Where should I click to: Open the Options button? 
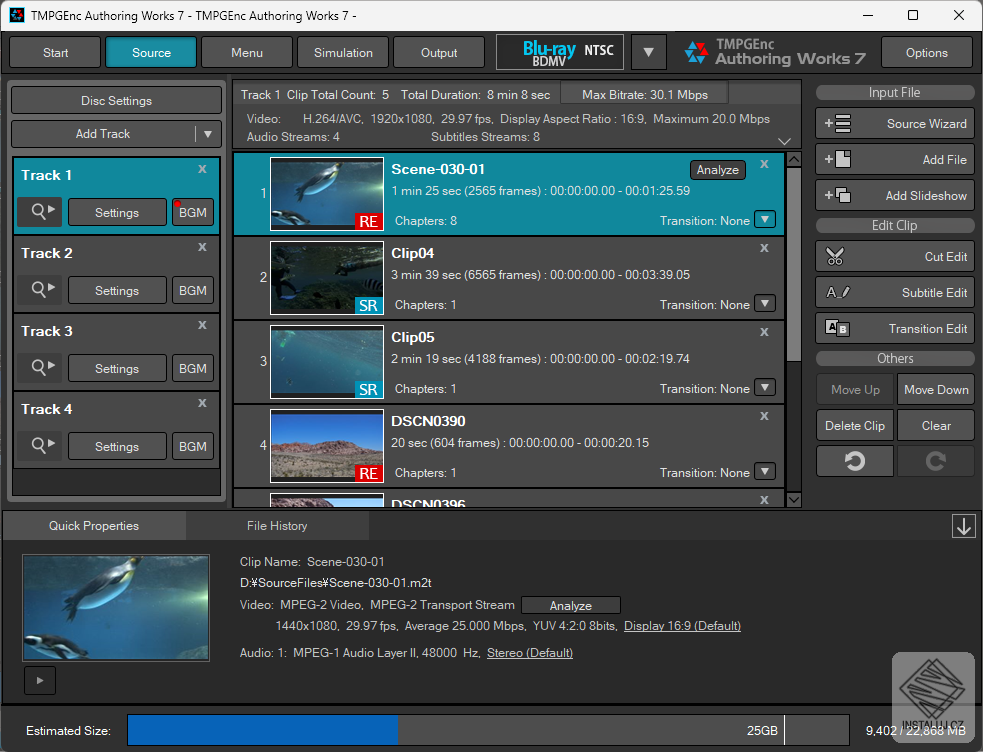[x=927, y=52]
